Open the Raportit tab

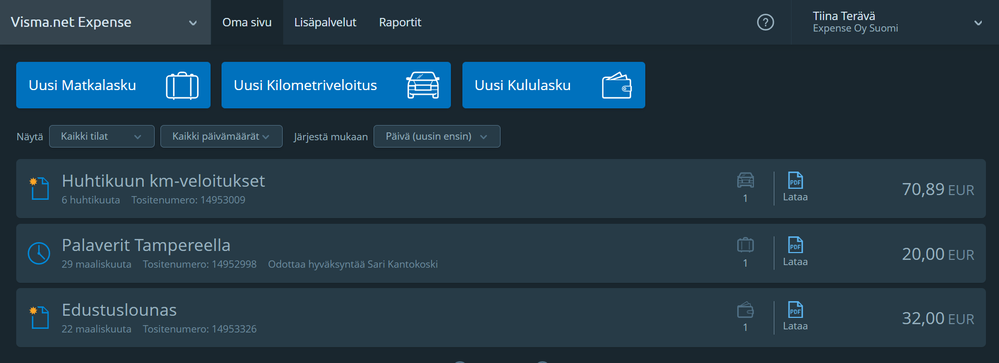click(x=400, y=22)
